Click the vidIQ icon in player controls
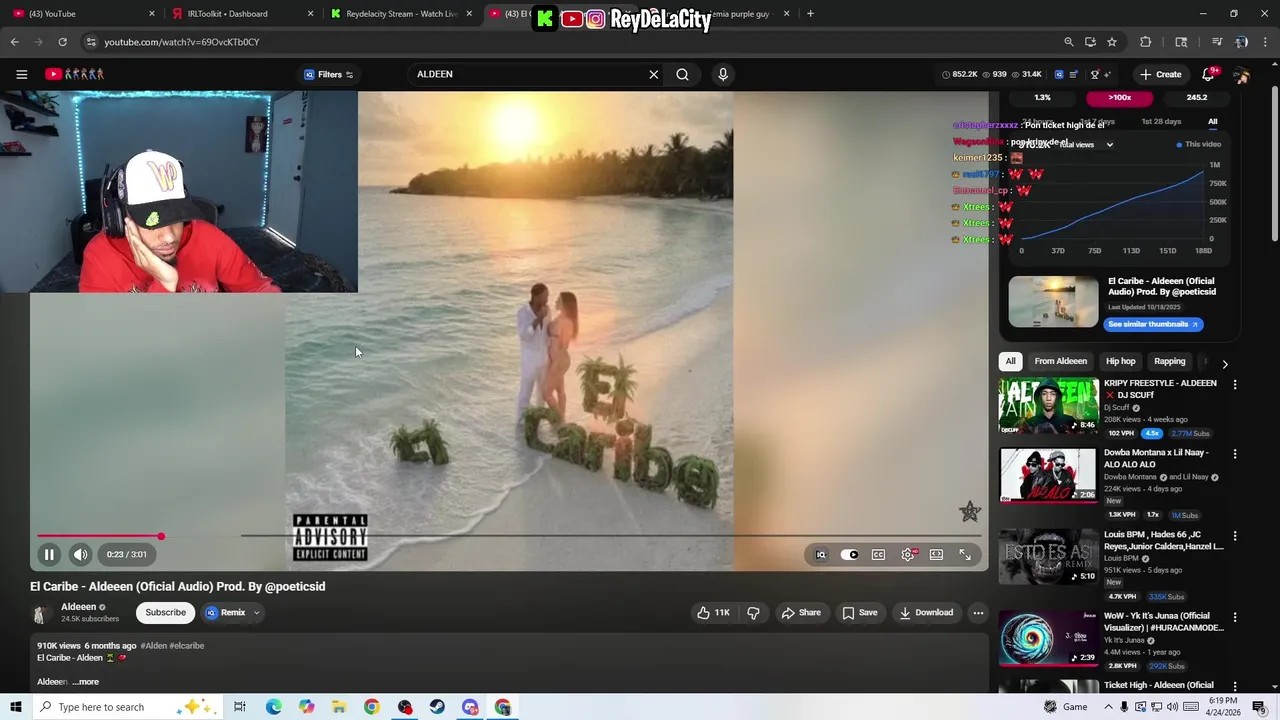1280x720 pixels. 821,554
